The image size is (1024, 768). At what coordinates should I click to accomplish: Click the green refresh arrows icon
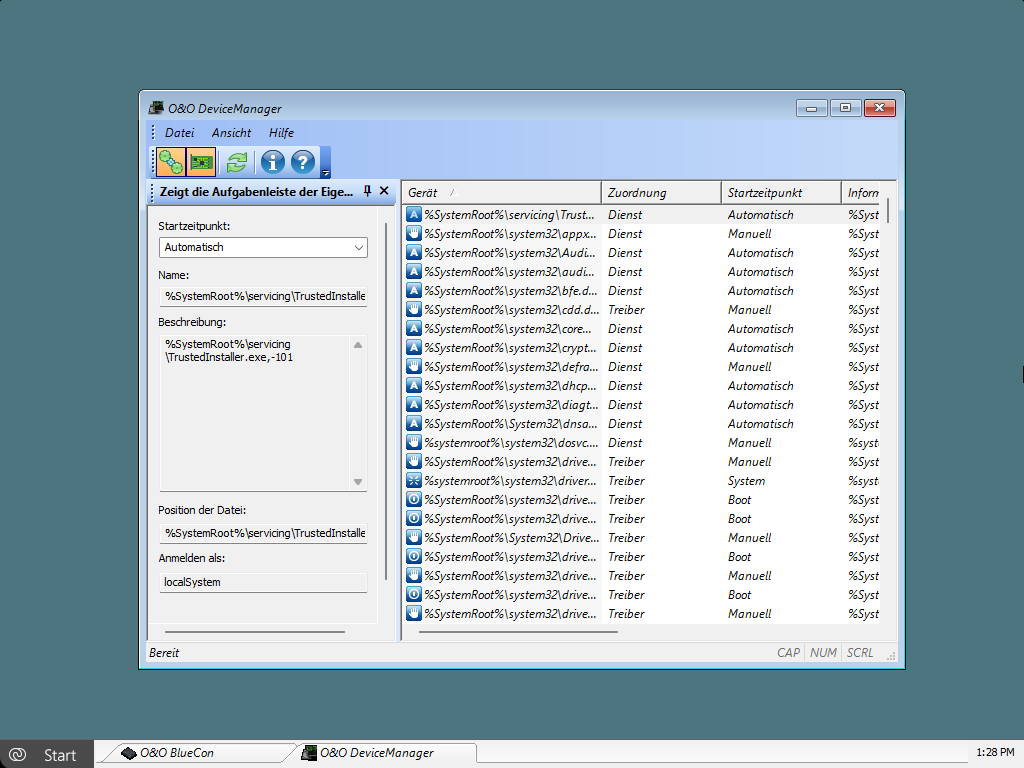(x=236, y=161)
